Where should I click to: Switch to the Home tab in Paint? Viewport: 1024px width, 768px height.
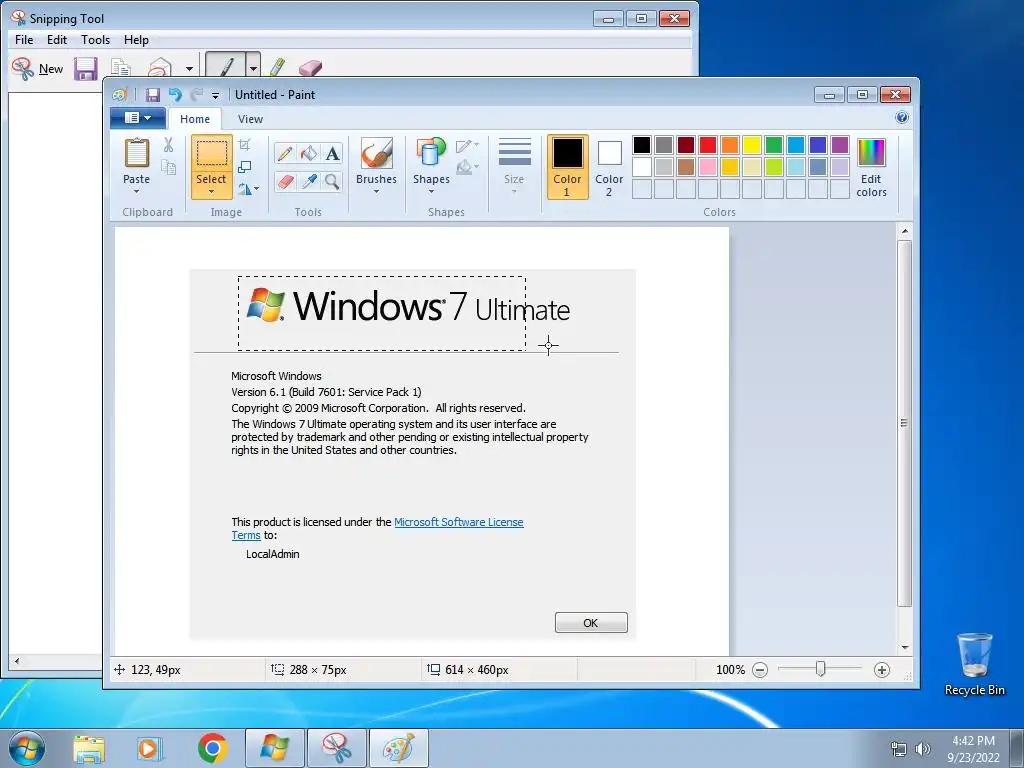195,119
